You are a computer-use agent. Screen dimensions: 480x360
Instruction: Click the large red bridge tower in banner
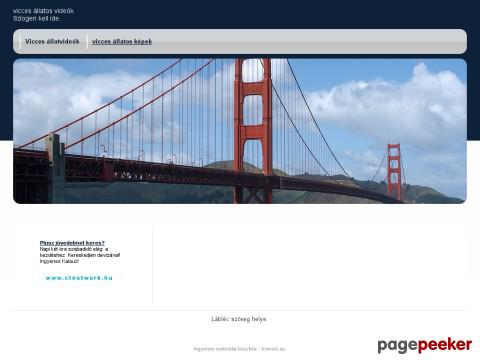click(x=253, y=131)
